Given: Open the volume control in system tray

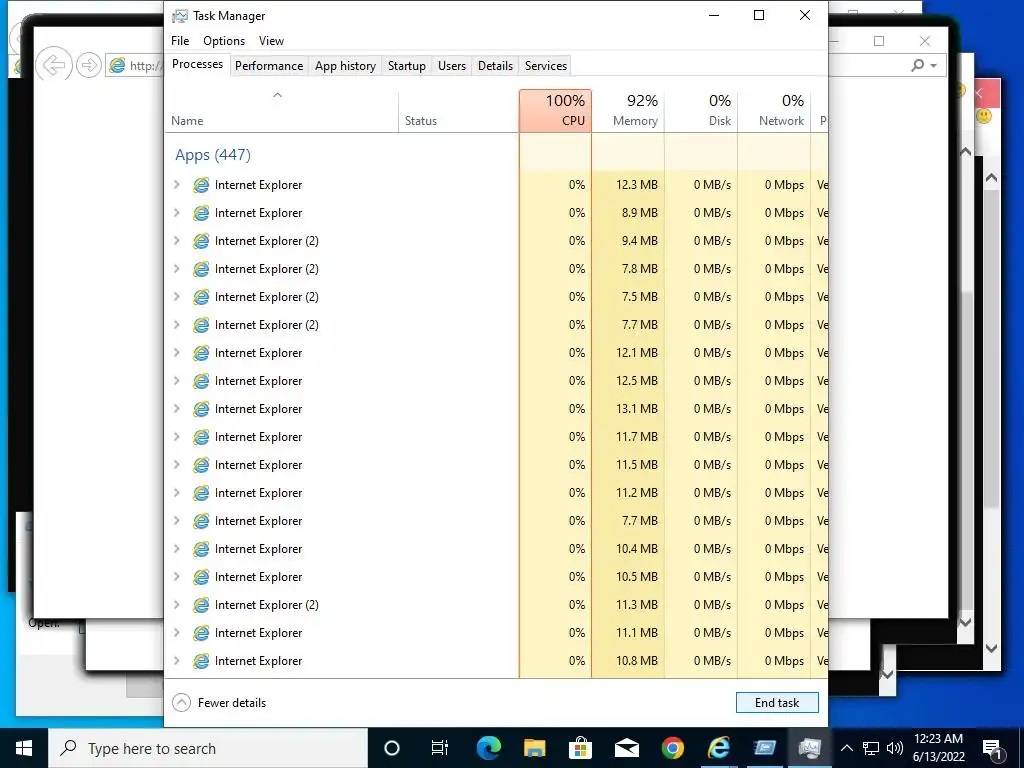Looking at the screenshot, I should [895, 748].
